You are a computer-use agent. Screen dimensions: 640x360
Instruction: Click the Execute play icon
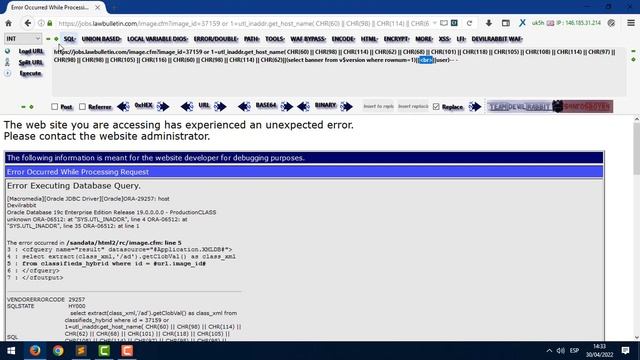pos(7,73)
